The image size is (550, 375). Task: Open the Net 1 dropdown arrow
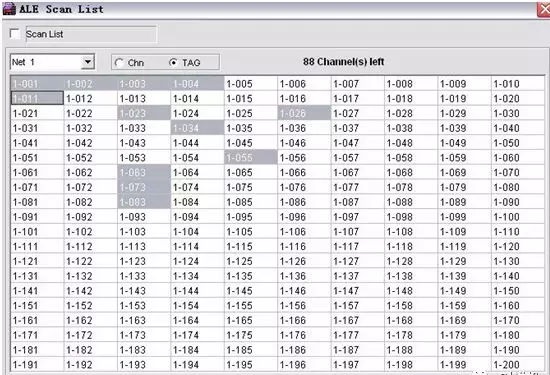[87, 62]
